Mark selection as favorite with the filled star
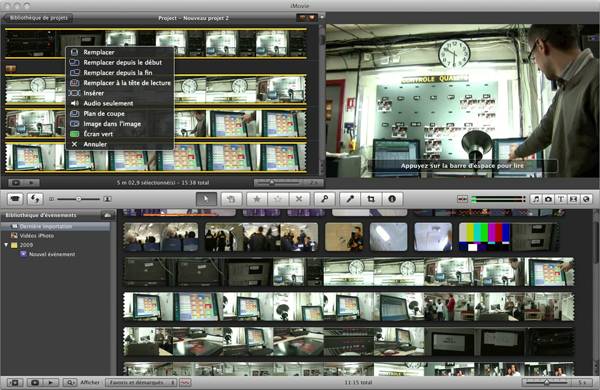The width and height of the screenshot is (600, 390). (x=257, y=199)
